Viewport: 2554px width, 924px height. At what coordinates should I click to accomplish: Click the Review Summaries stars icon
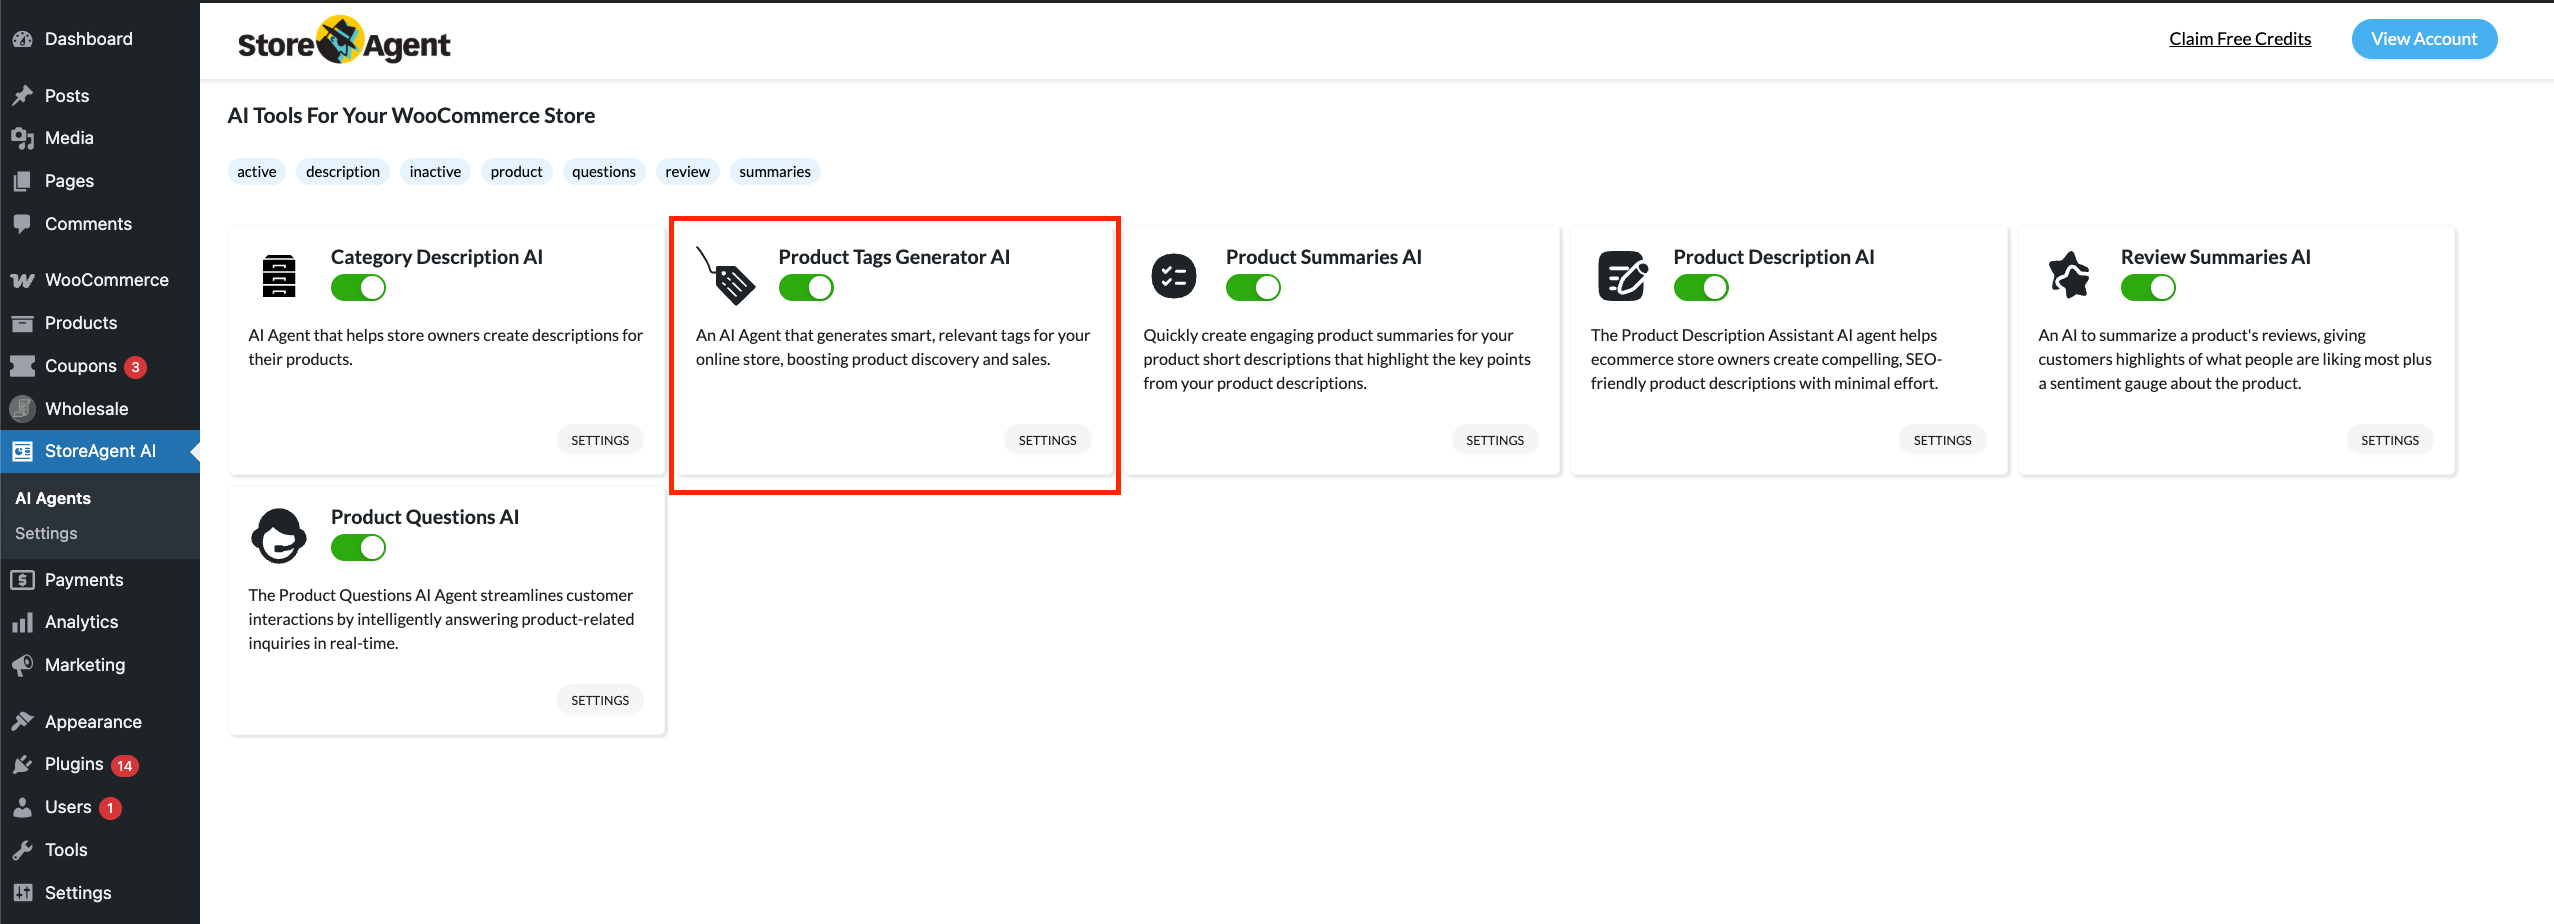tap(2069, 275)
